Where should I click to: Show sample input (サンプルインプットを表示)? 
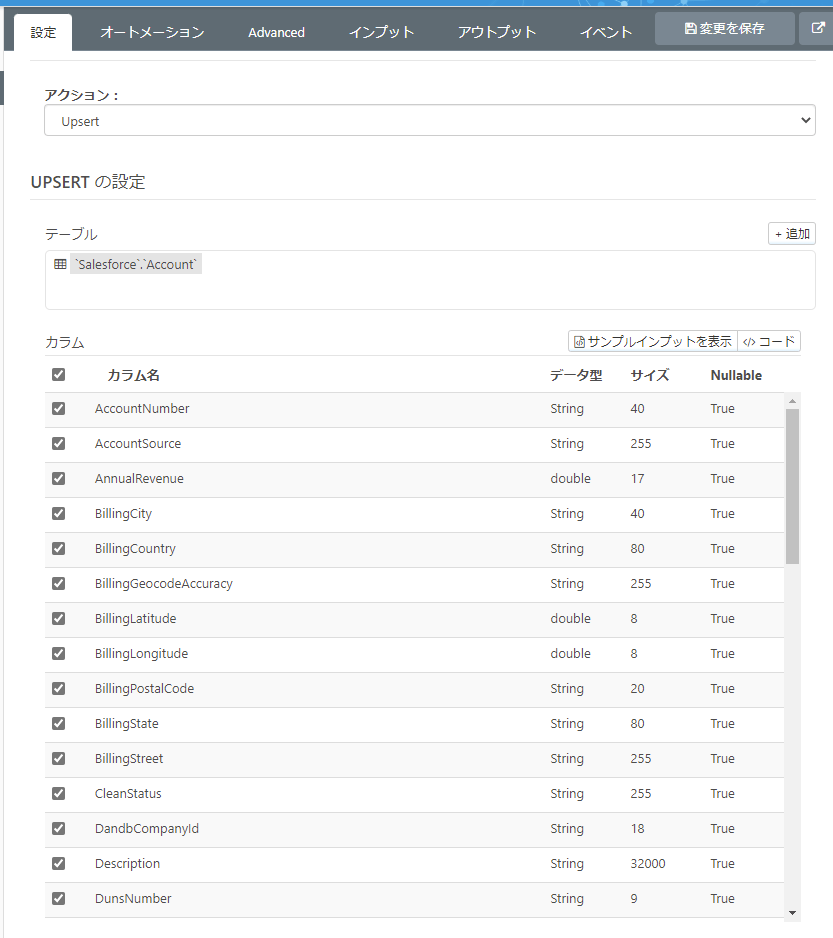coord(652,342)
